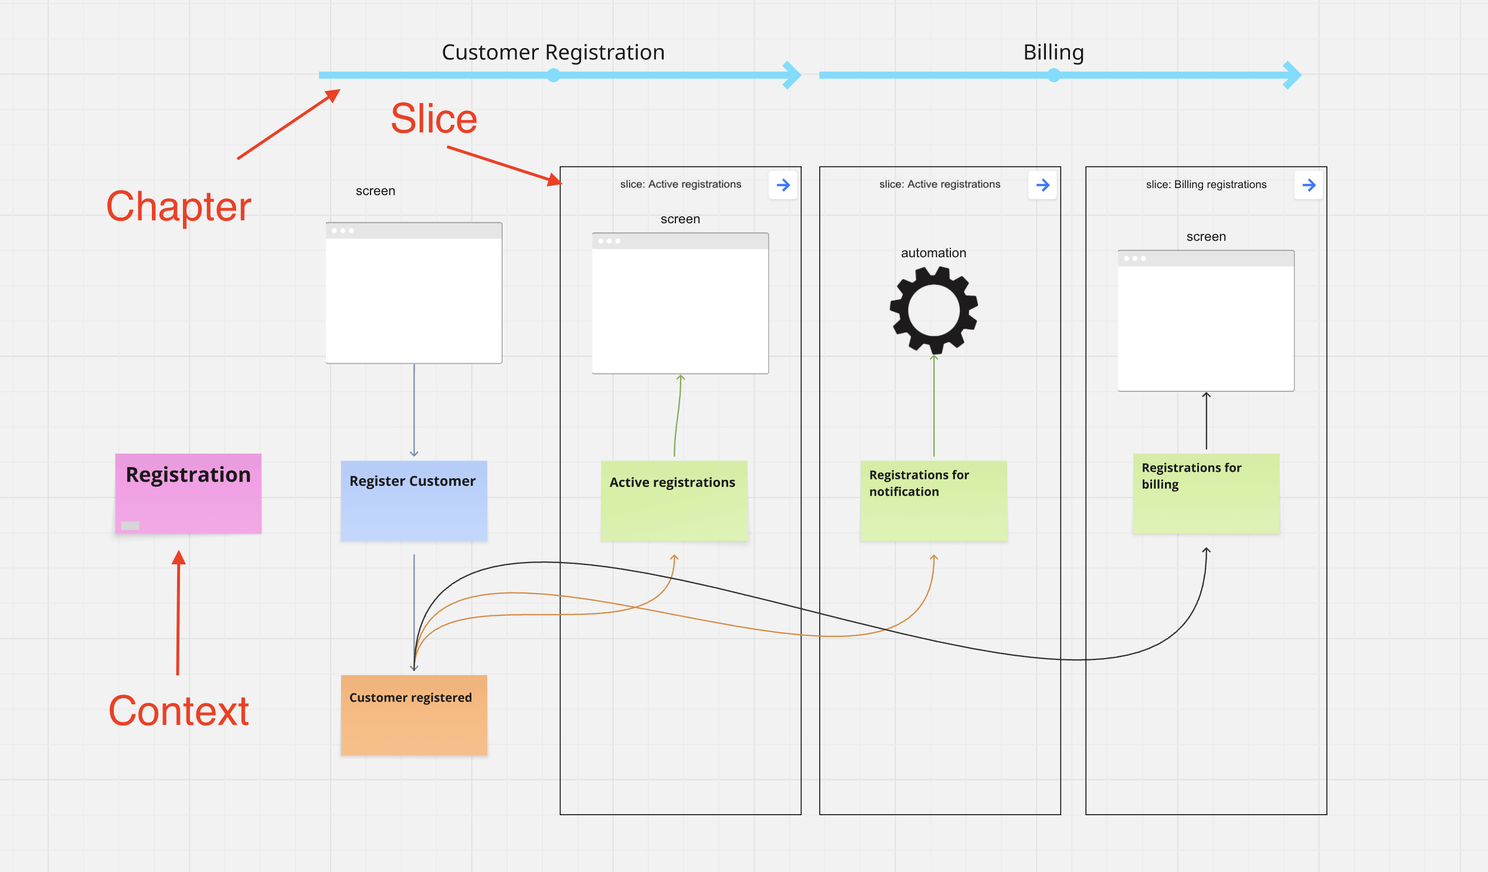Click the Register Customer blue sticky note

tap(413, 500)
